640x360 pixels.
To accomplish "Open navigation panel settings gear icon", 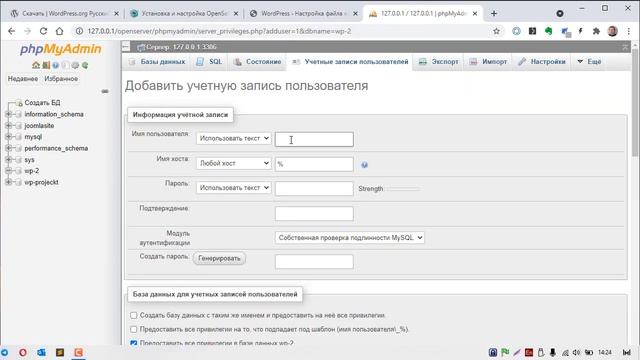I will tap(75, 65).
